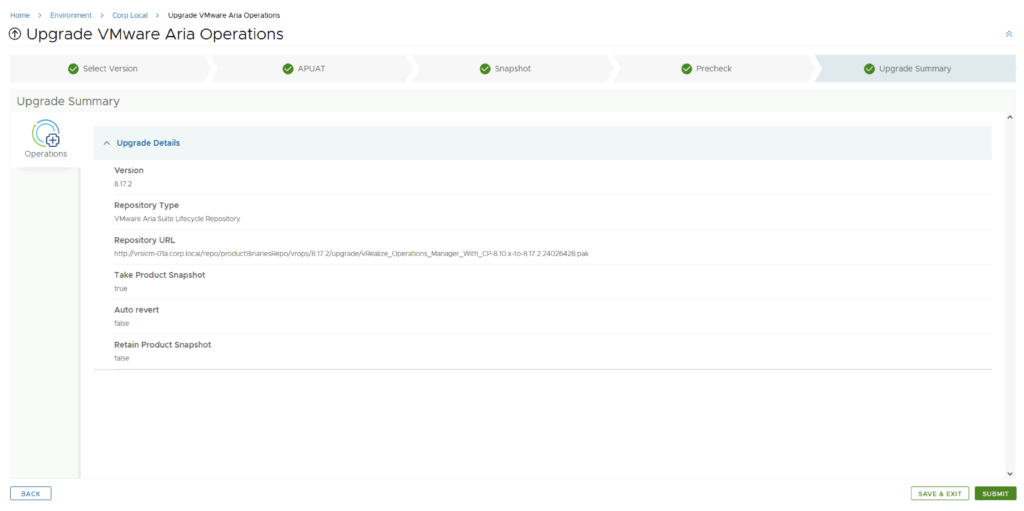The height and width of the screenshot is (511, 1024).
Task: Select the Operations product icon
Action: pos(46,134)
